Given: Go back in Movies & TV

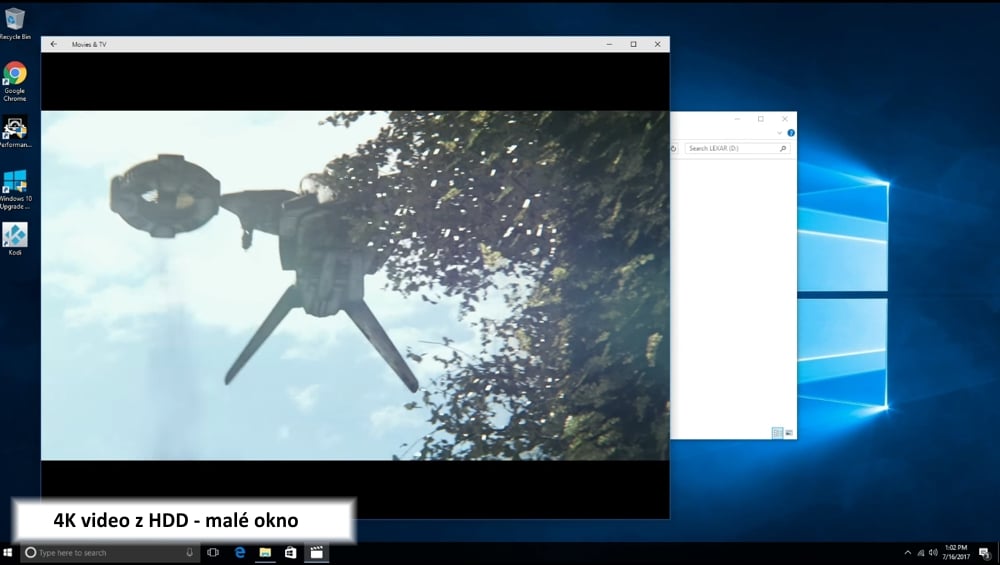Looking at the screenshot, I should click(x=54, y=44).
